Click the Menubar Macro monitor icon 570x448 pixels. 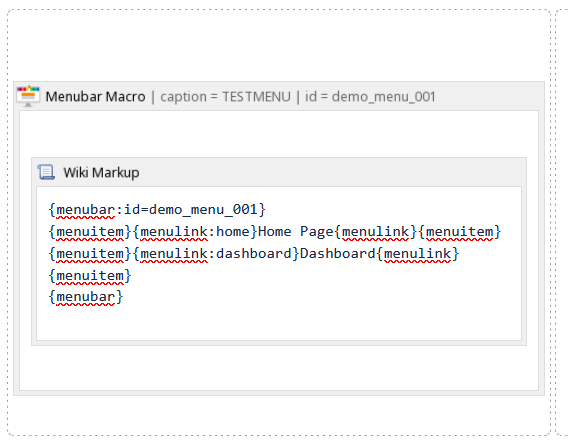coord(28,96)
